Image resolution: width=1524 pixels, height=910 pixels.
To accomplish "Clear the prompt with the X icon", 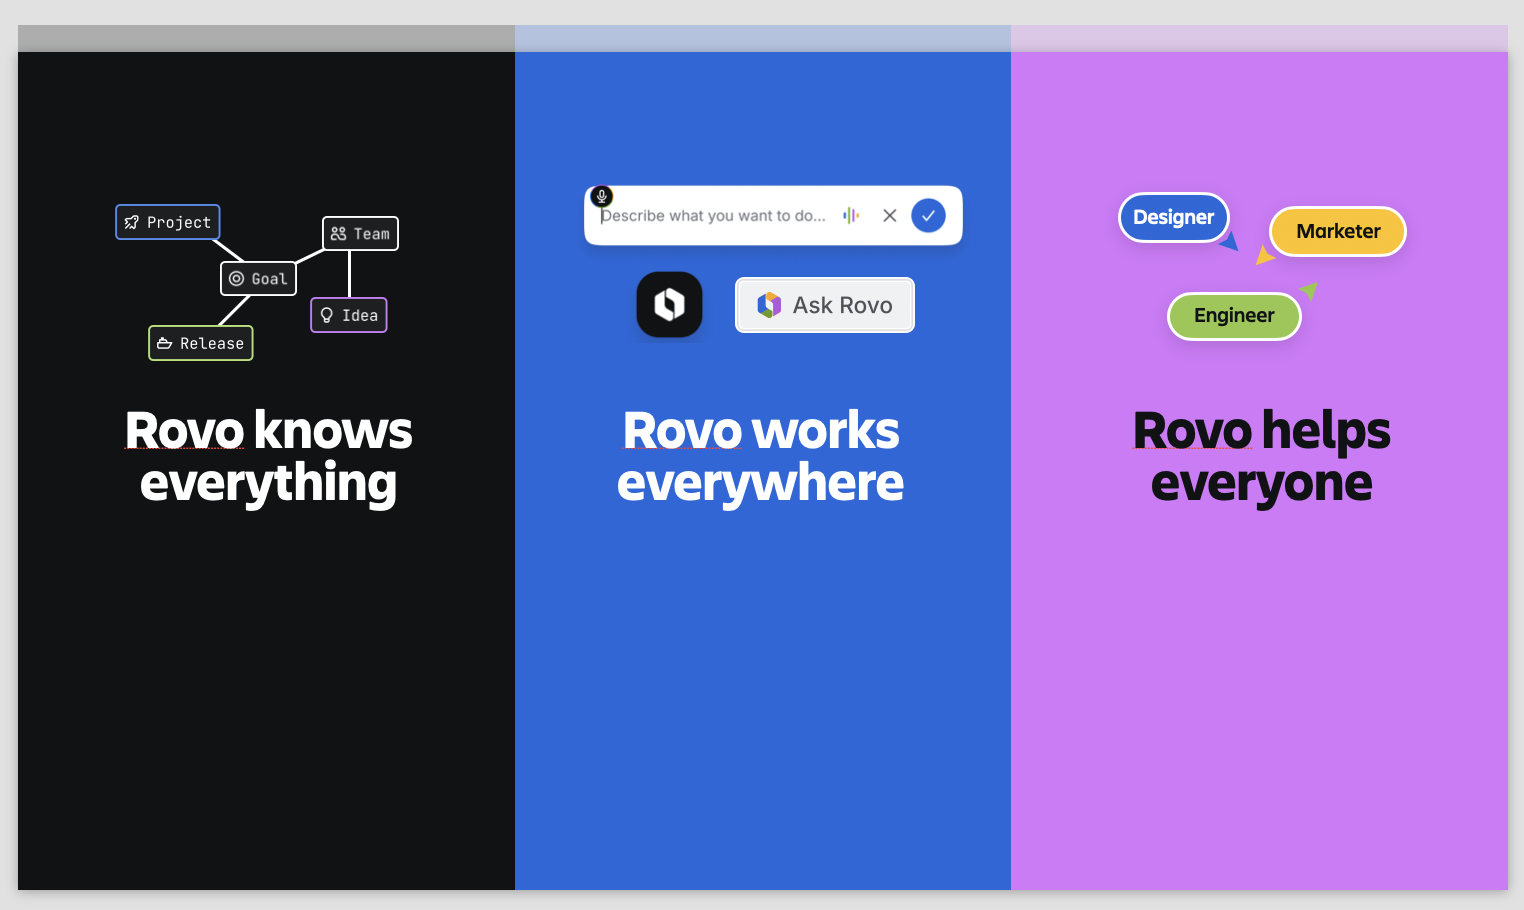I will point(890,215).
